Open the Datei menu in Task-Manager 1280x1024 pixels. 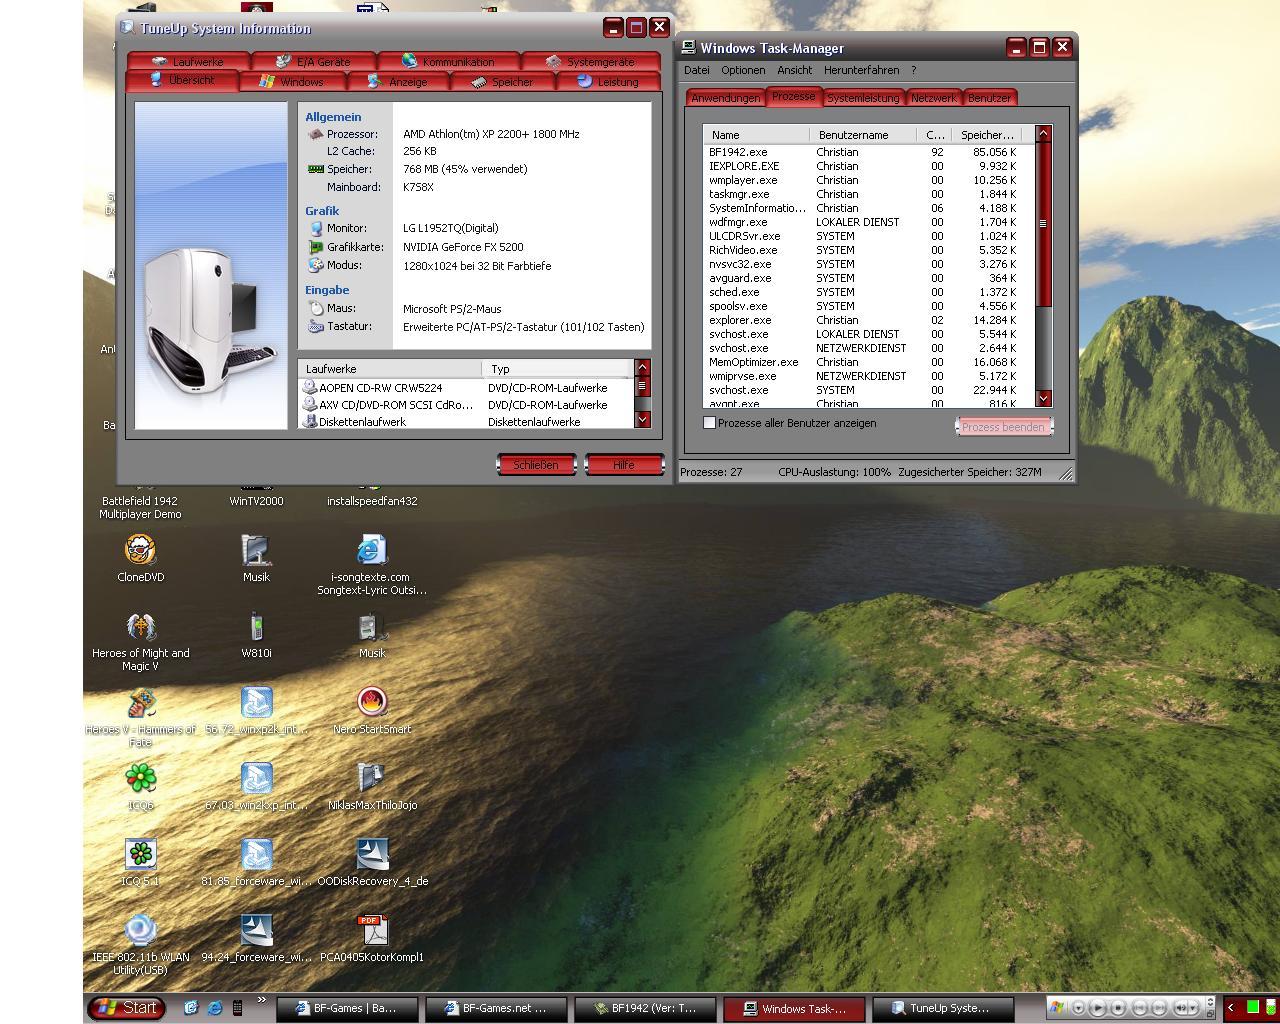[x=697, y=70]
